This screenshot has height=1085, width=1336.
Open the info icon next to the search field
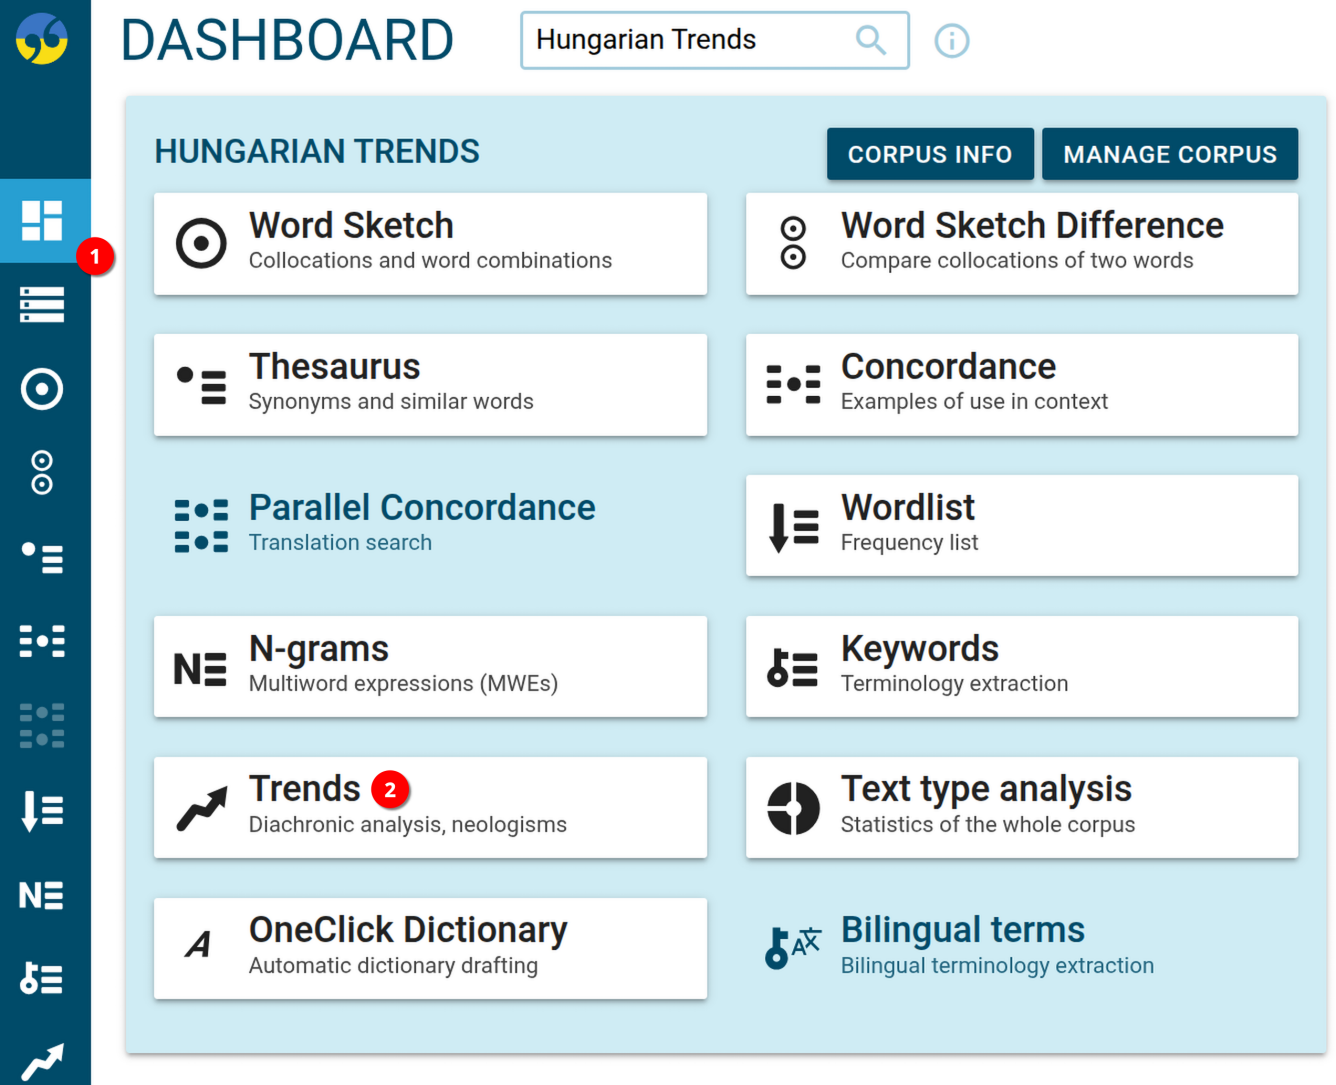pos(951,40)
